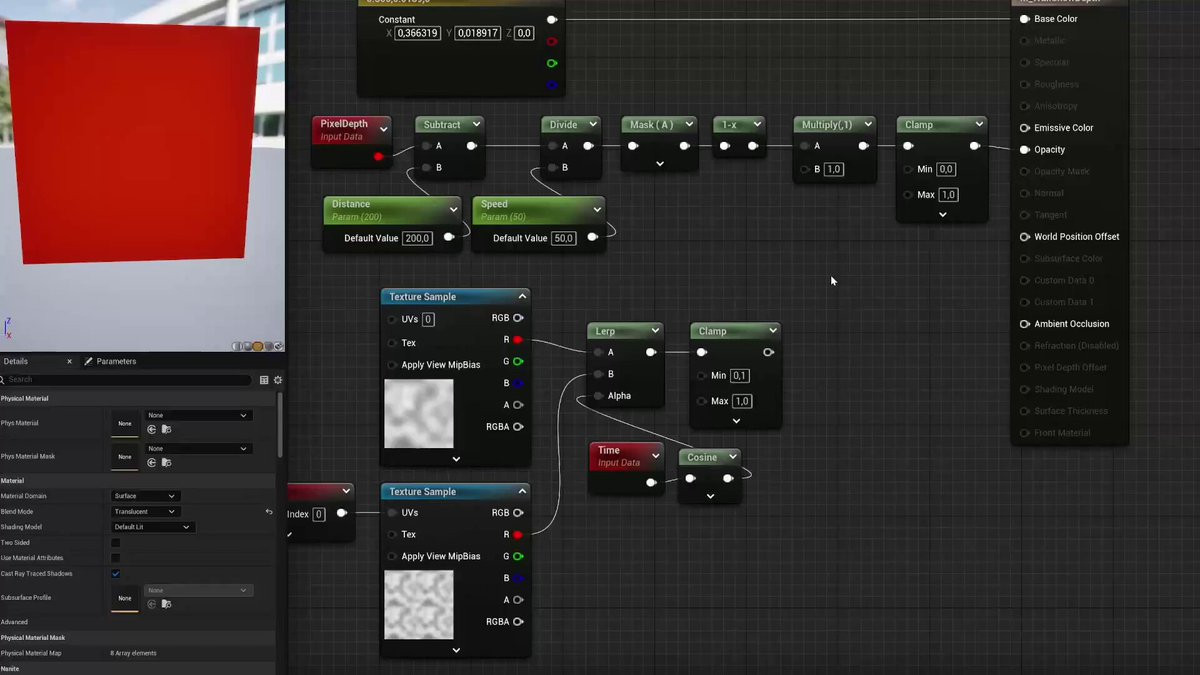This screenshot has width=1200, height=675.
Task: Collapse the Time node header chevron
Action: click(x=655, y=455)
